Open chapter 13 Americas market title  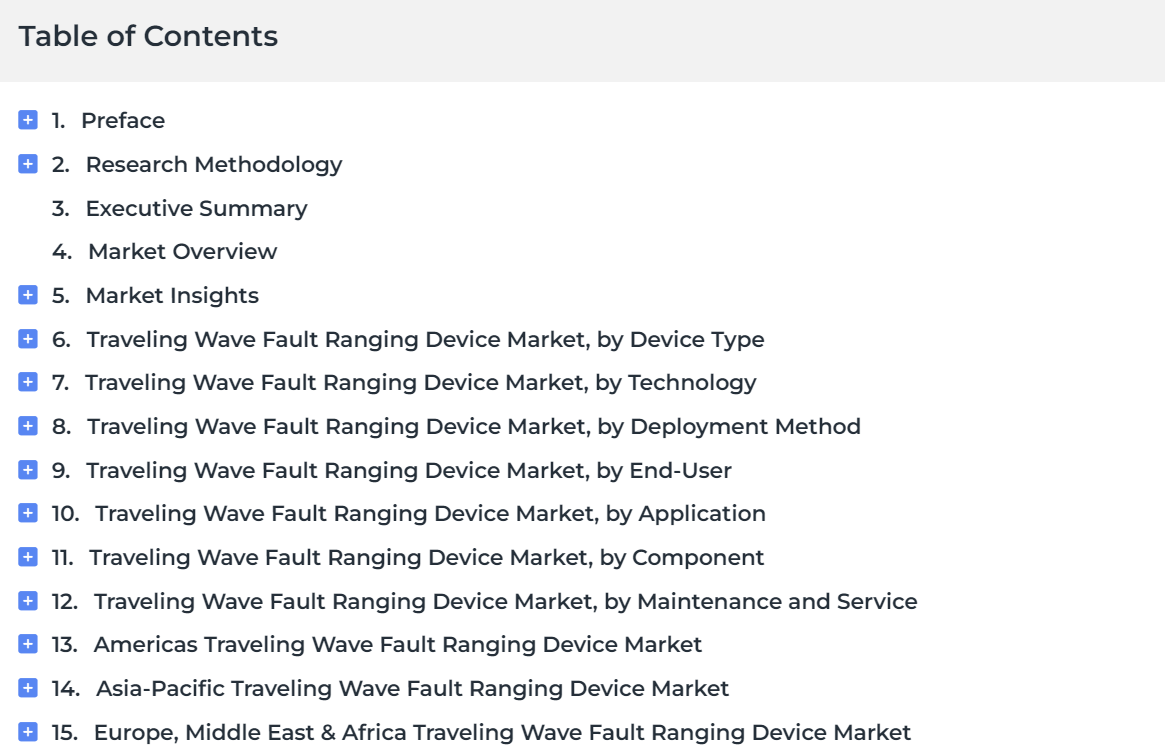coord(397,644)
